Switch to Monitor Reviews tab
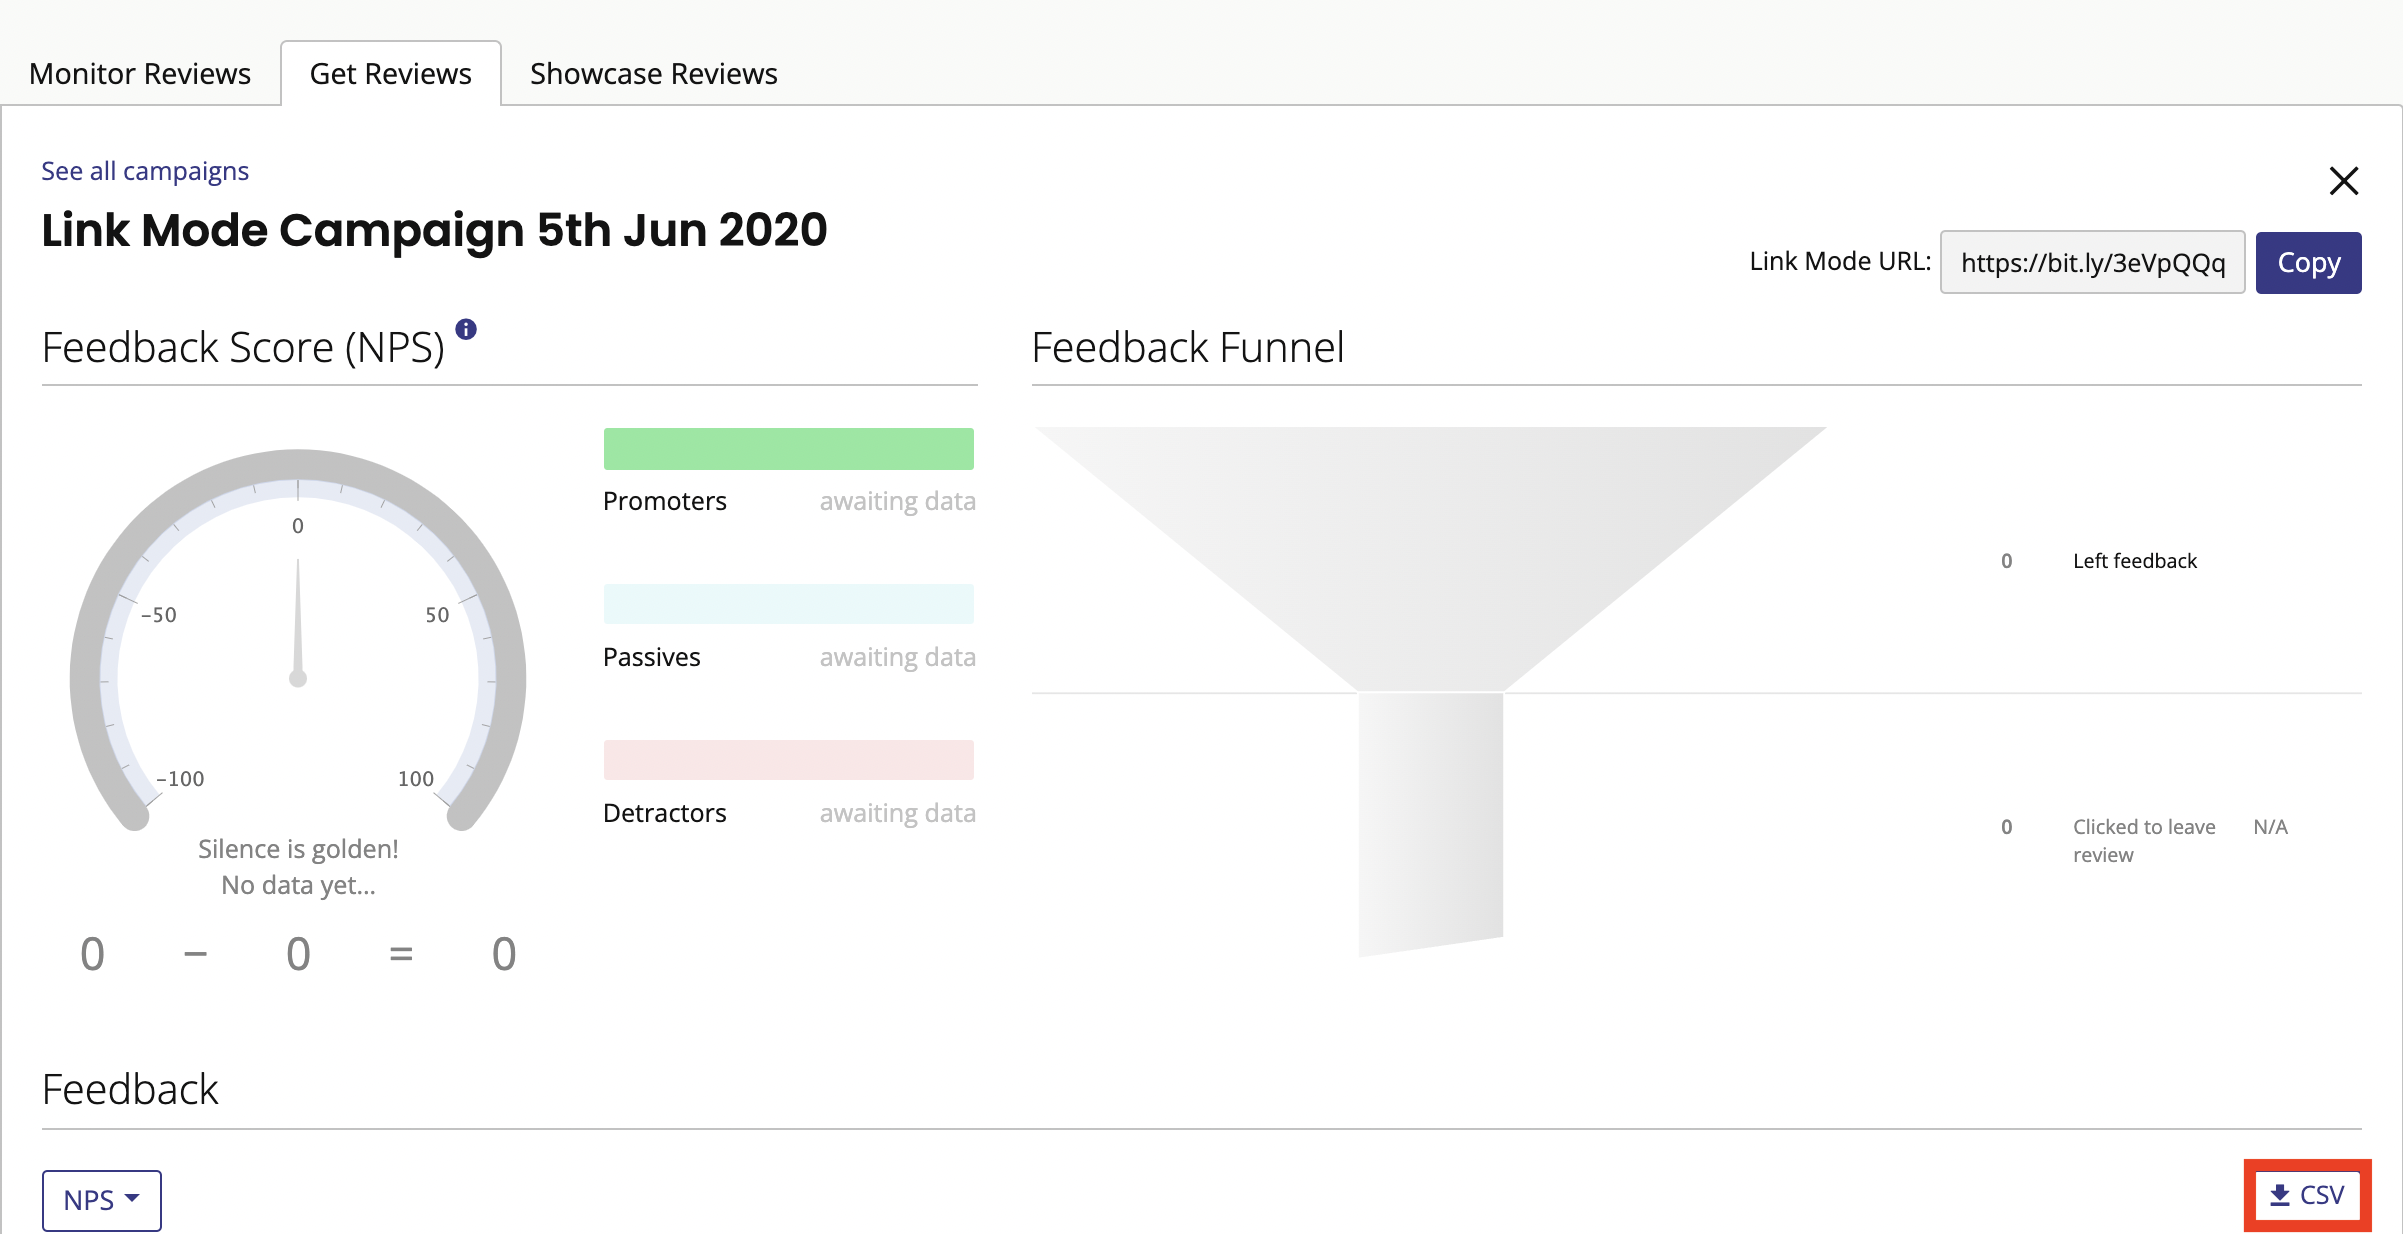The width and height of the screenshot is (2403, 1234). [x=140, y=73]
